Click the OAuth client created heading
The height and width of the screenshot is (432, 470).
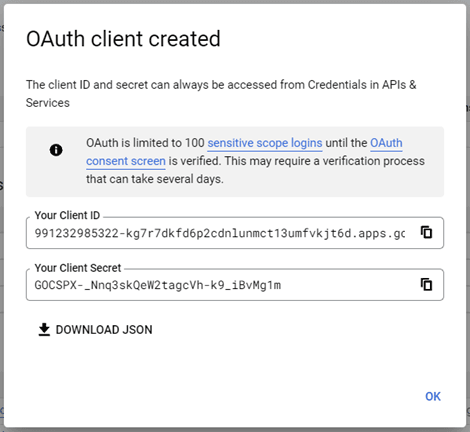pyautogui.click(x=123, y=39)
